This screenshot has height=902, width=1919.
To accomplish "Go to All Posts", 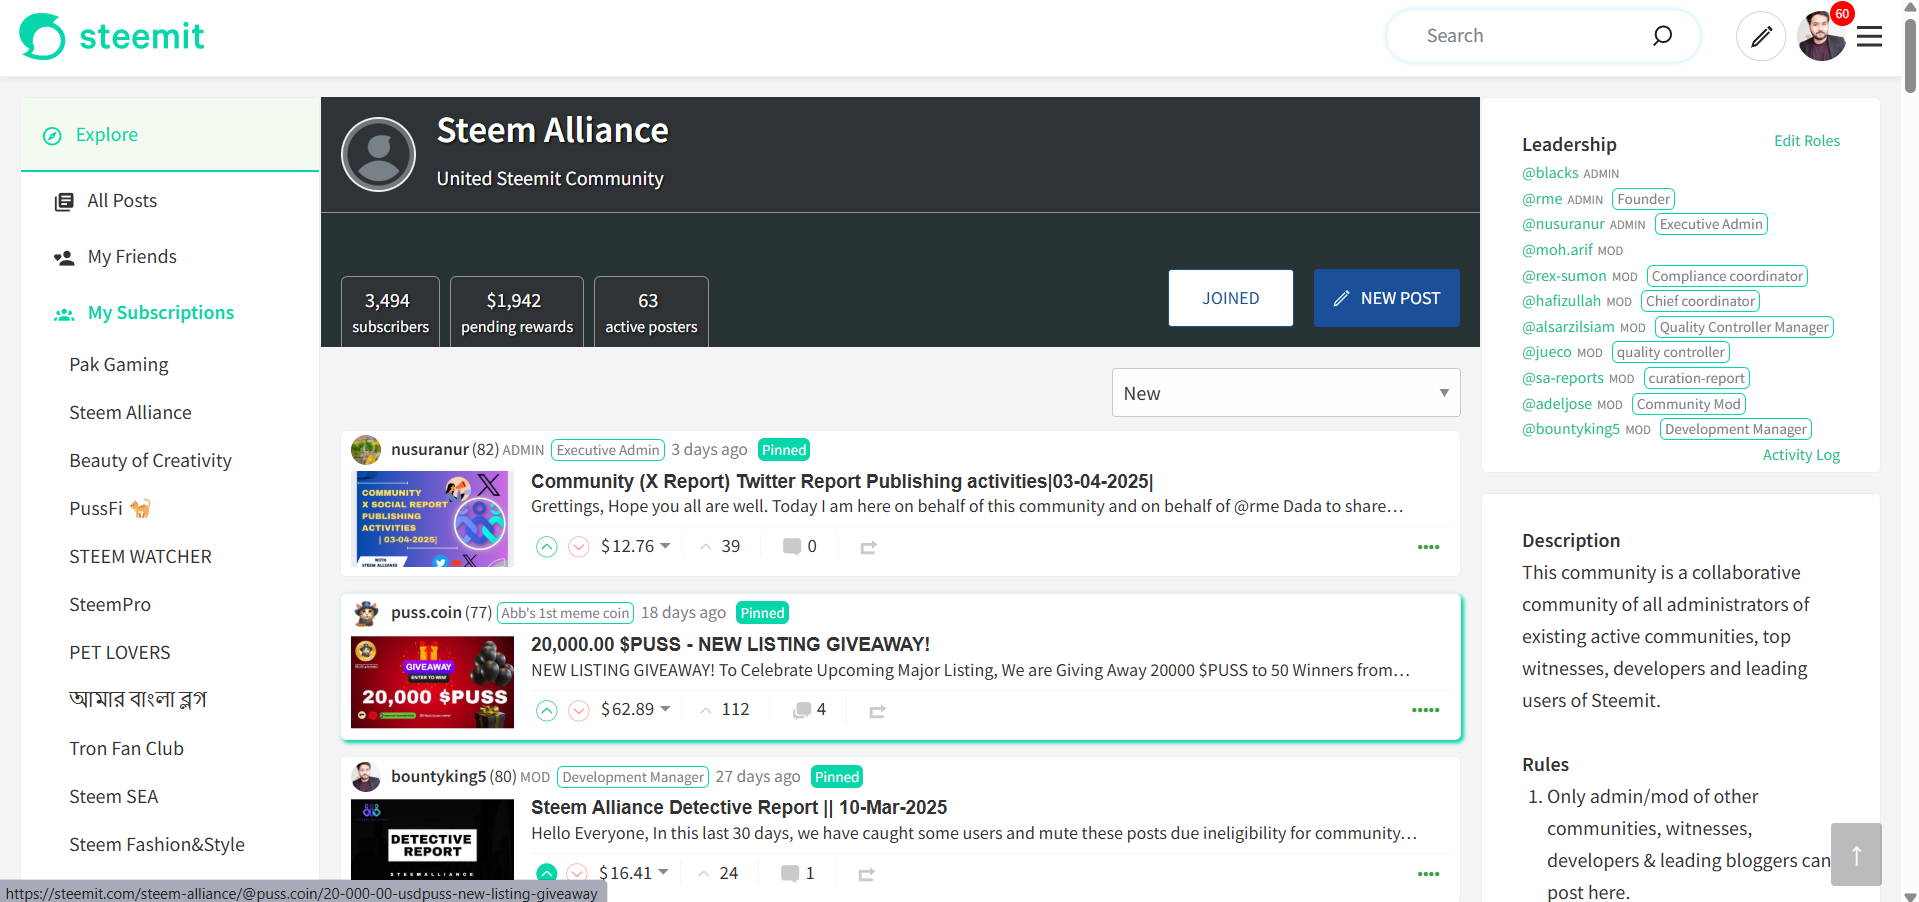I will tap(122, 201).
